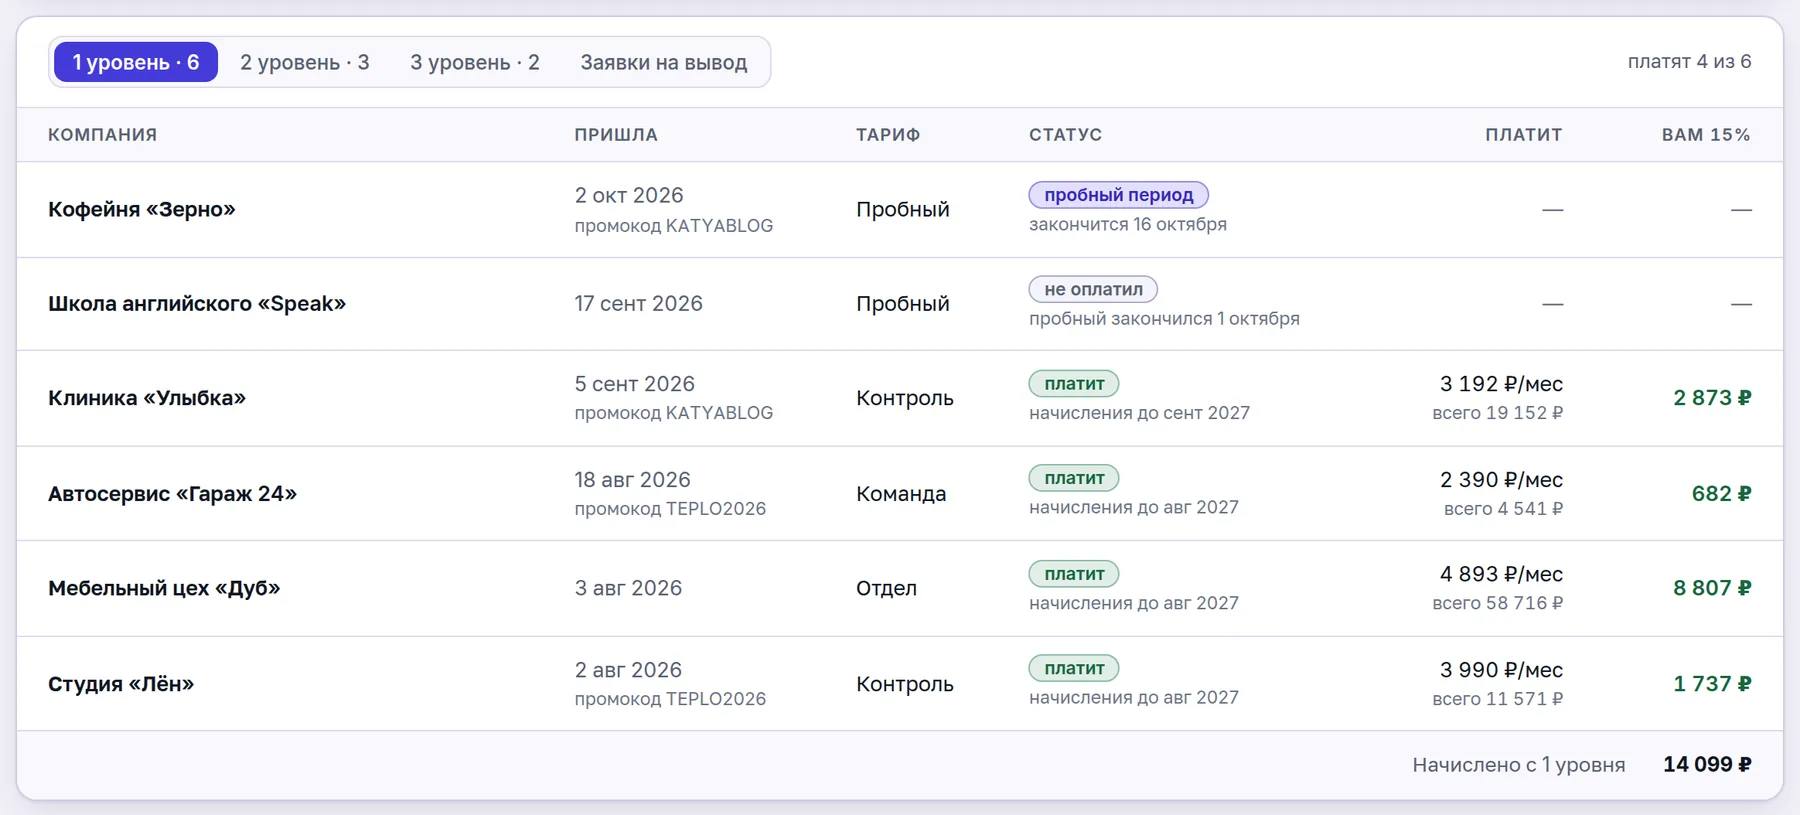
Task: Switch to the "1 уровень · 6" tab
Action: pyautogui.click(x=135, y=62)
